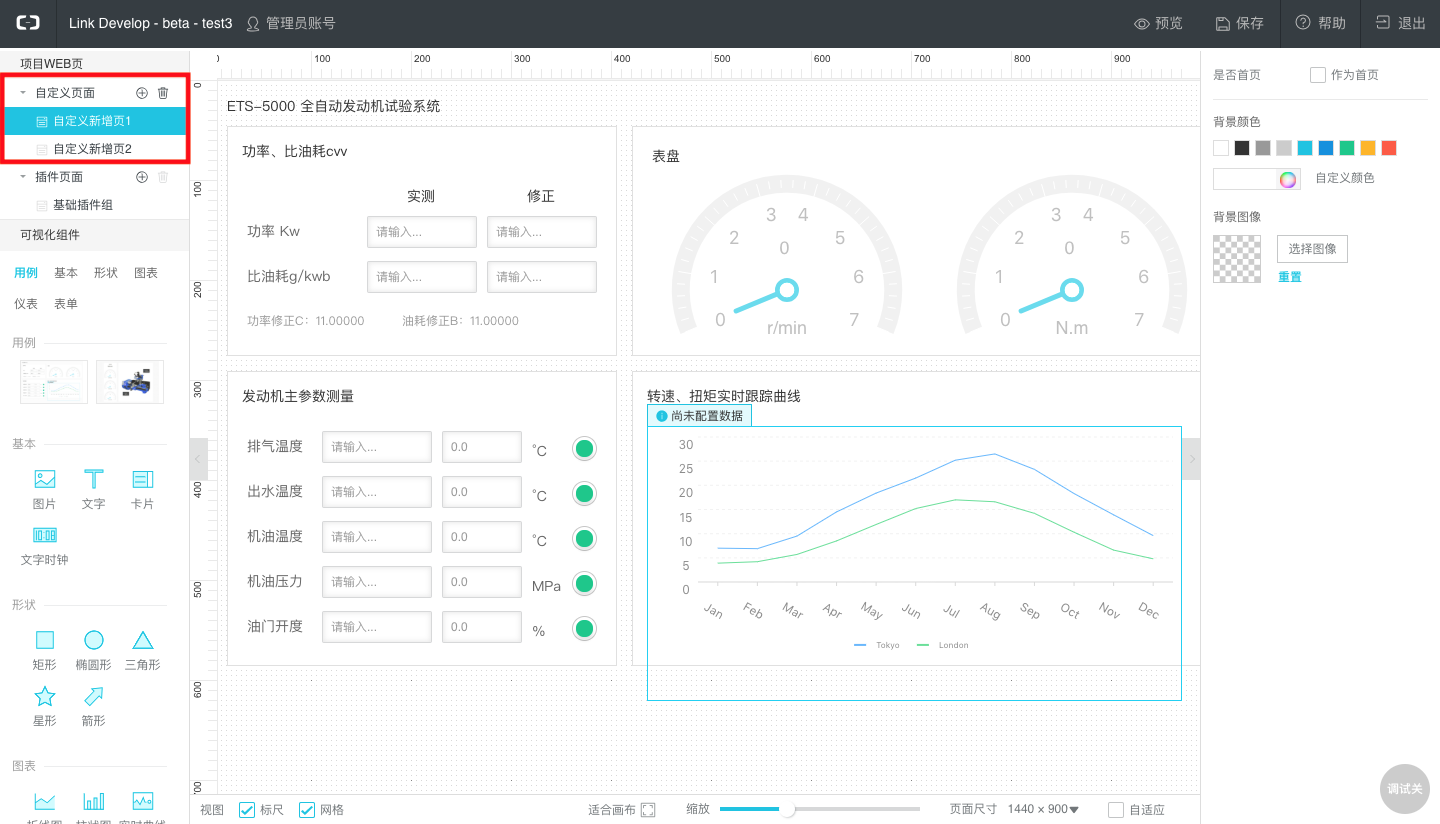
Task: Tick the 作为首页 checkbox
Action: pos(1318,75)
